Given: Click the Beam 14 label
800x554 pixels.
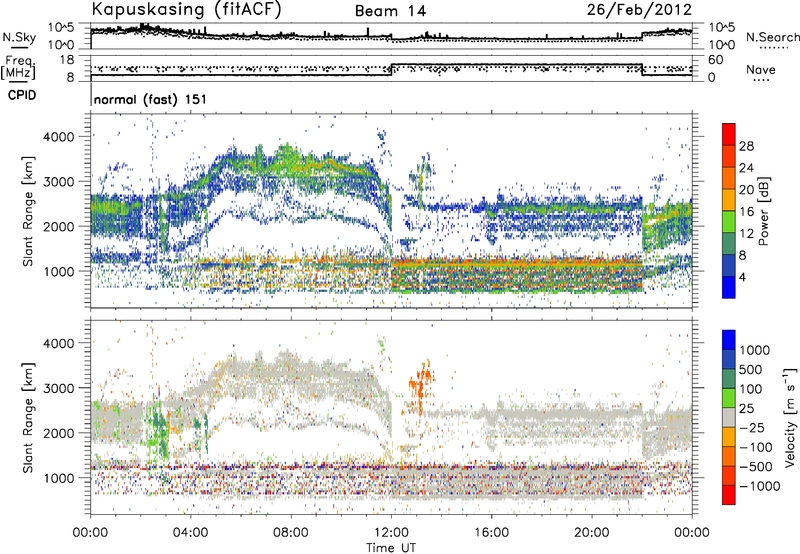Looking at the screenshot, I should pyautogui.click(x=390, y=11).
